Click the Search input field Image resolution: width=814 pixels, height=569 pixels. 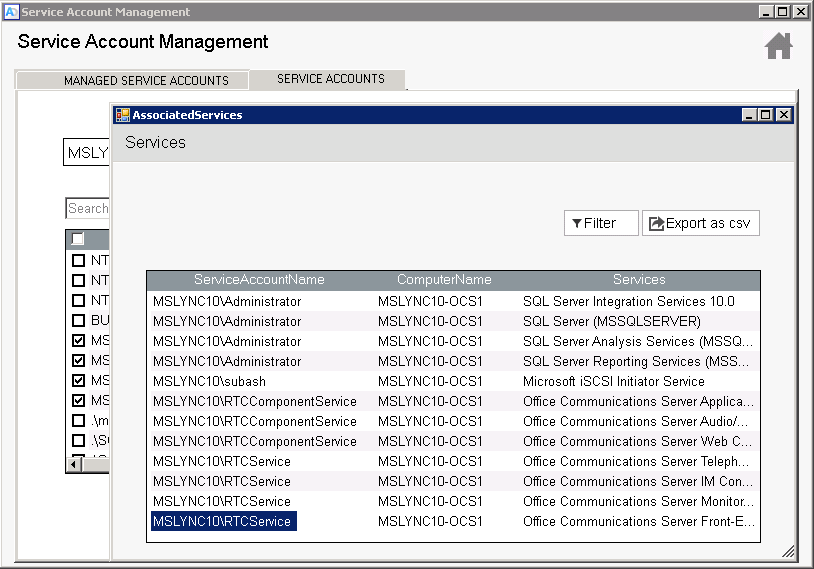click(x=88, y=208)
